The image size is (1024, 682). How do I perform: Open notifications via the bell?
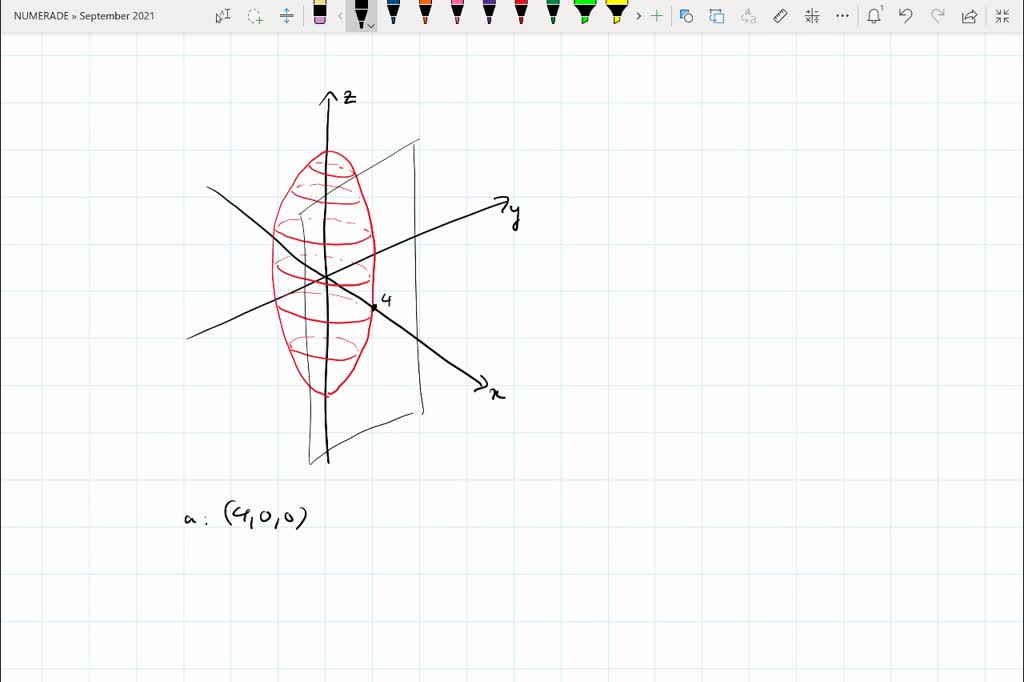click(873, 15)
